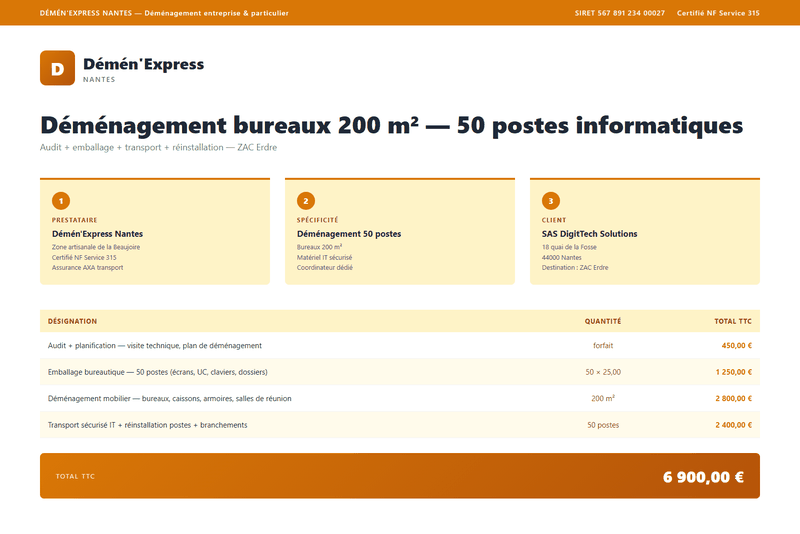Click the 1 250,00 € amount
Viewport: 800px width, 534px height.
pos(733,372)
